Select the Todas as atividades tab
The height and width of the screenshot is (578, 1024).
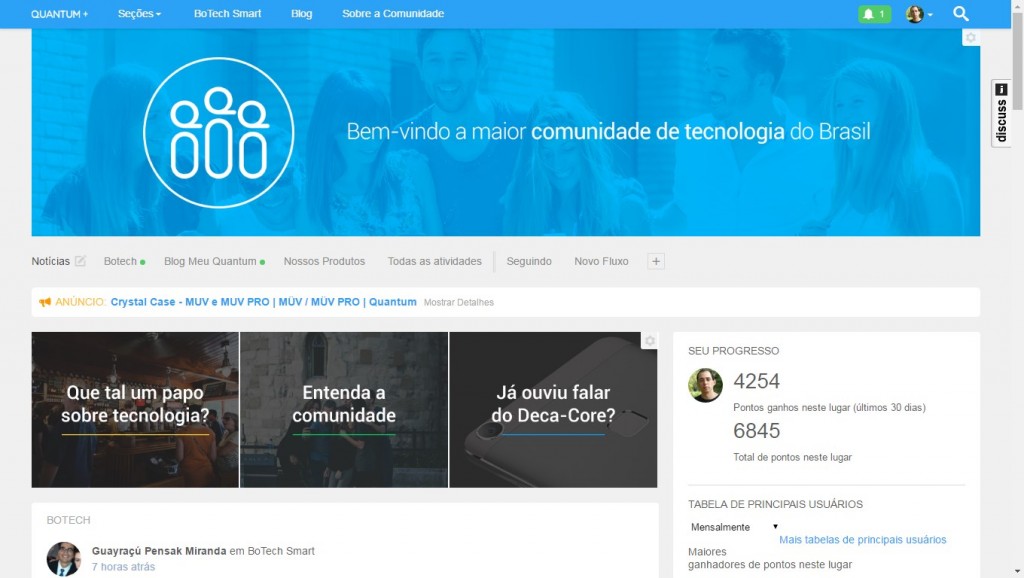click(434, 261)
